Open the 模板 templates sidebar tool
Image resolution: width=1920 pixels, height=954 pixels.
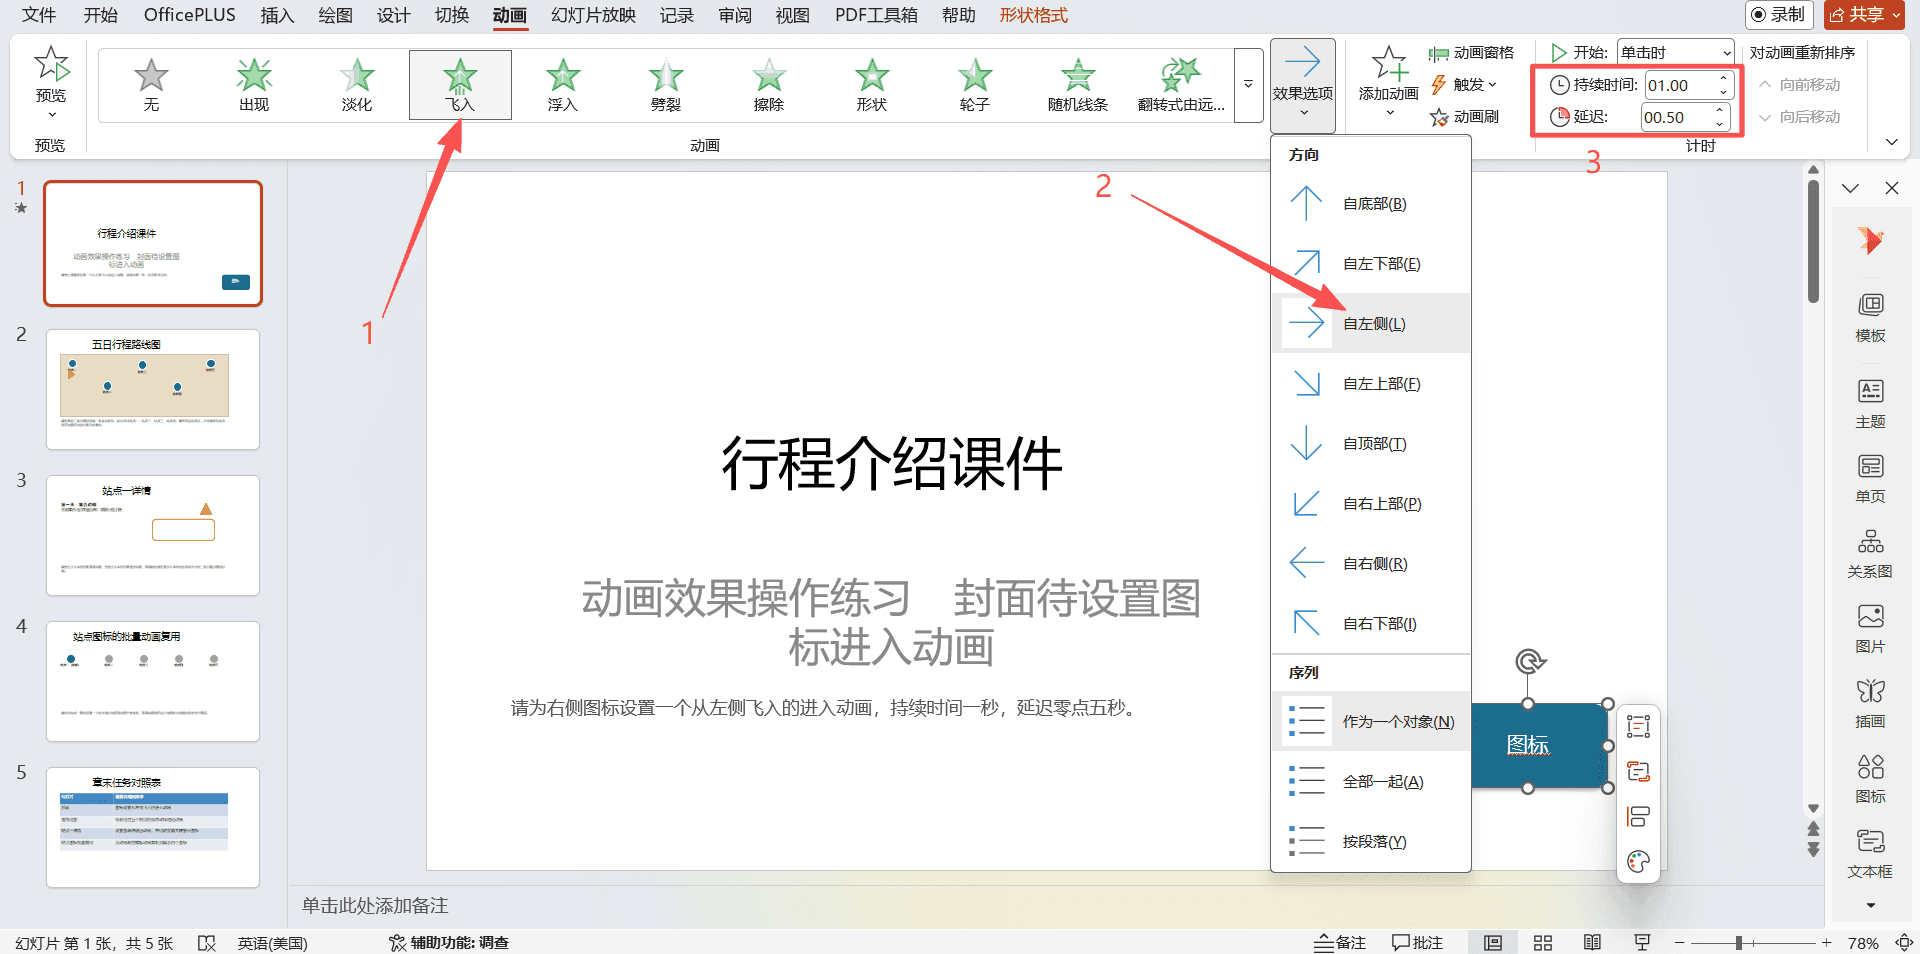1870,318
